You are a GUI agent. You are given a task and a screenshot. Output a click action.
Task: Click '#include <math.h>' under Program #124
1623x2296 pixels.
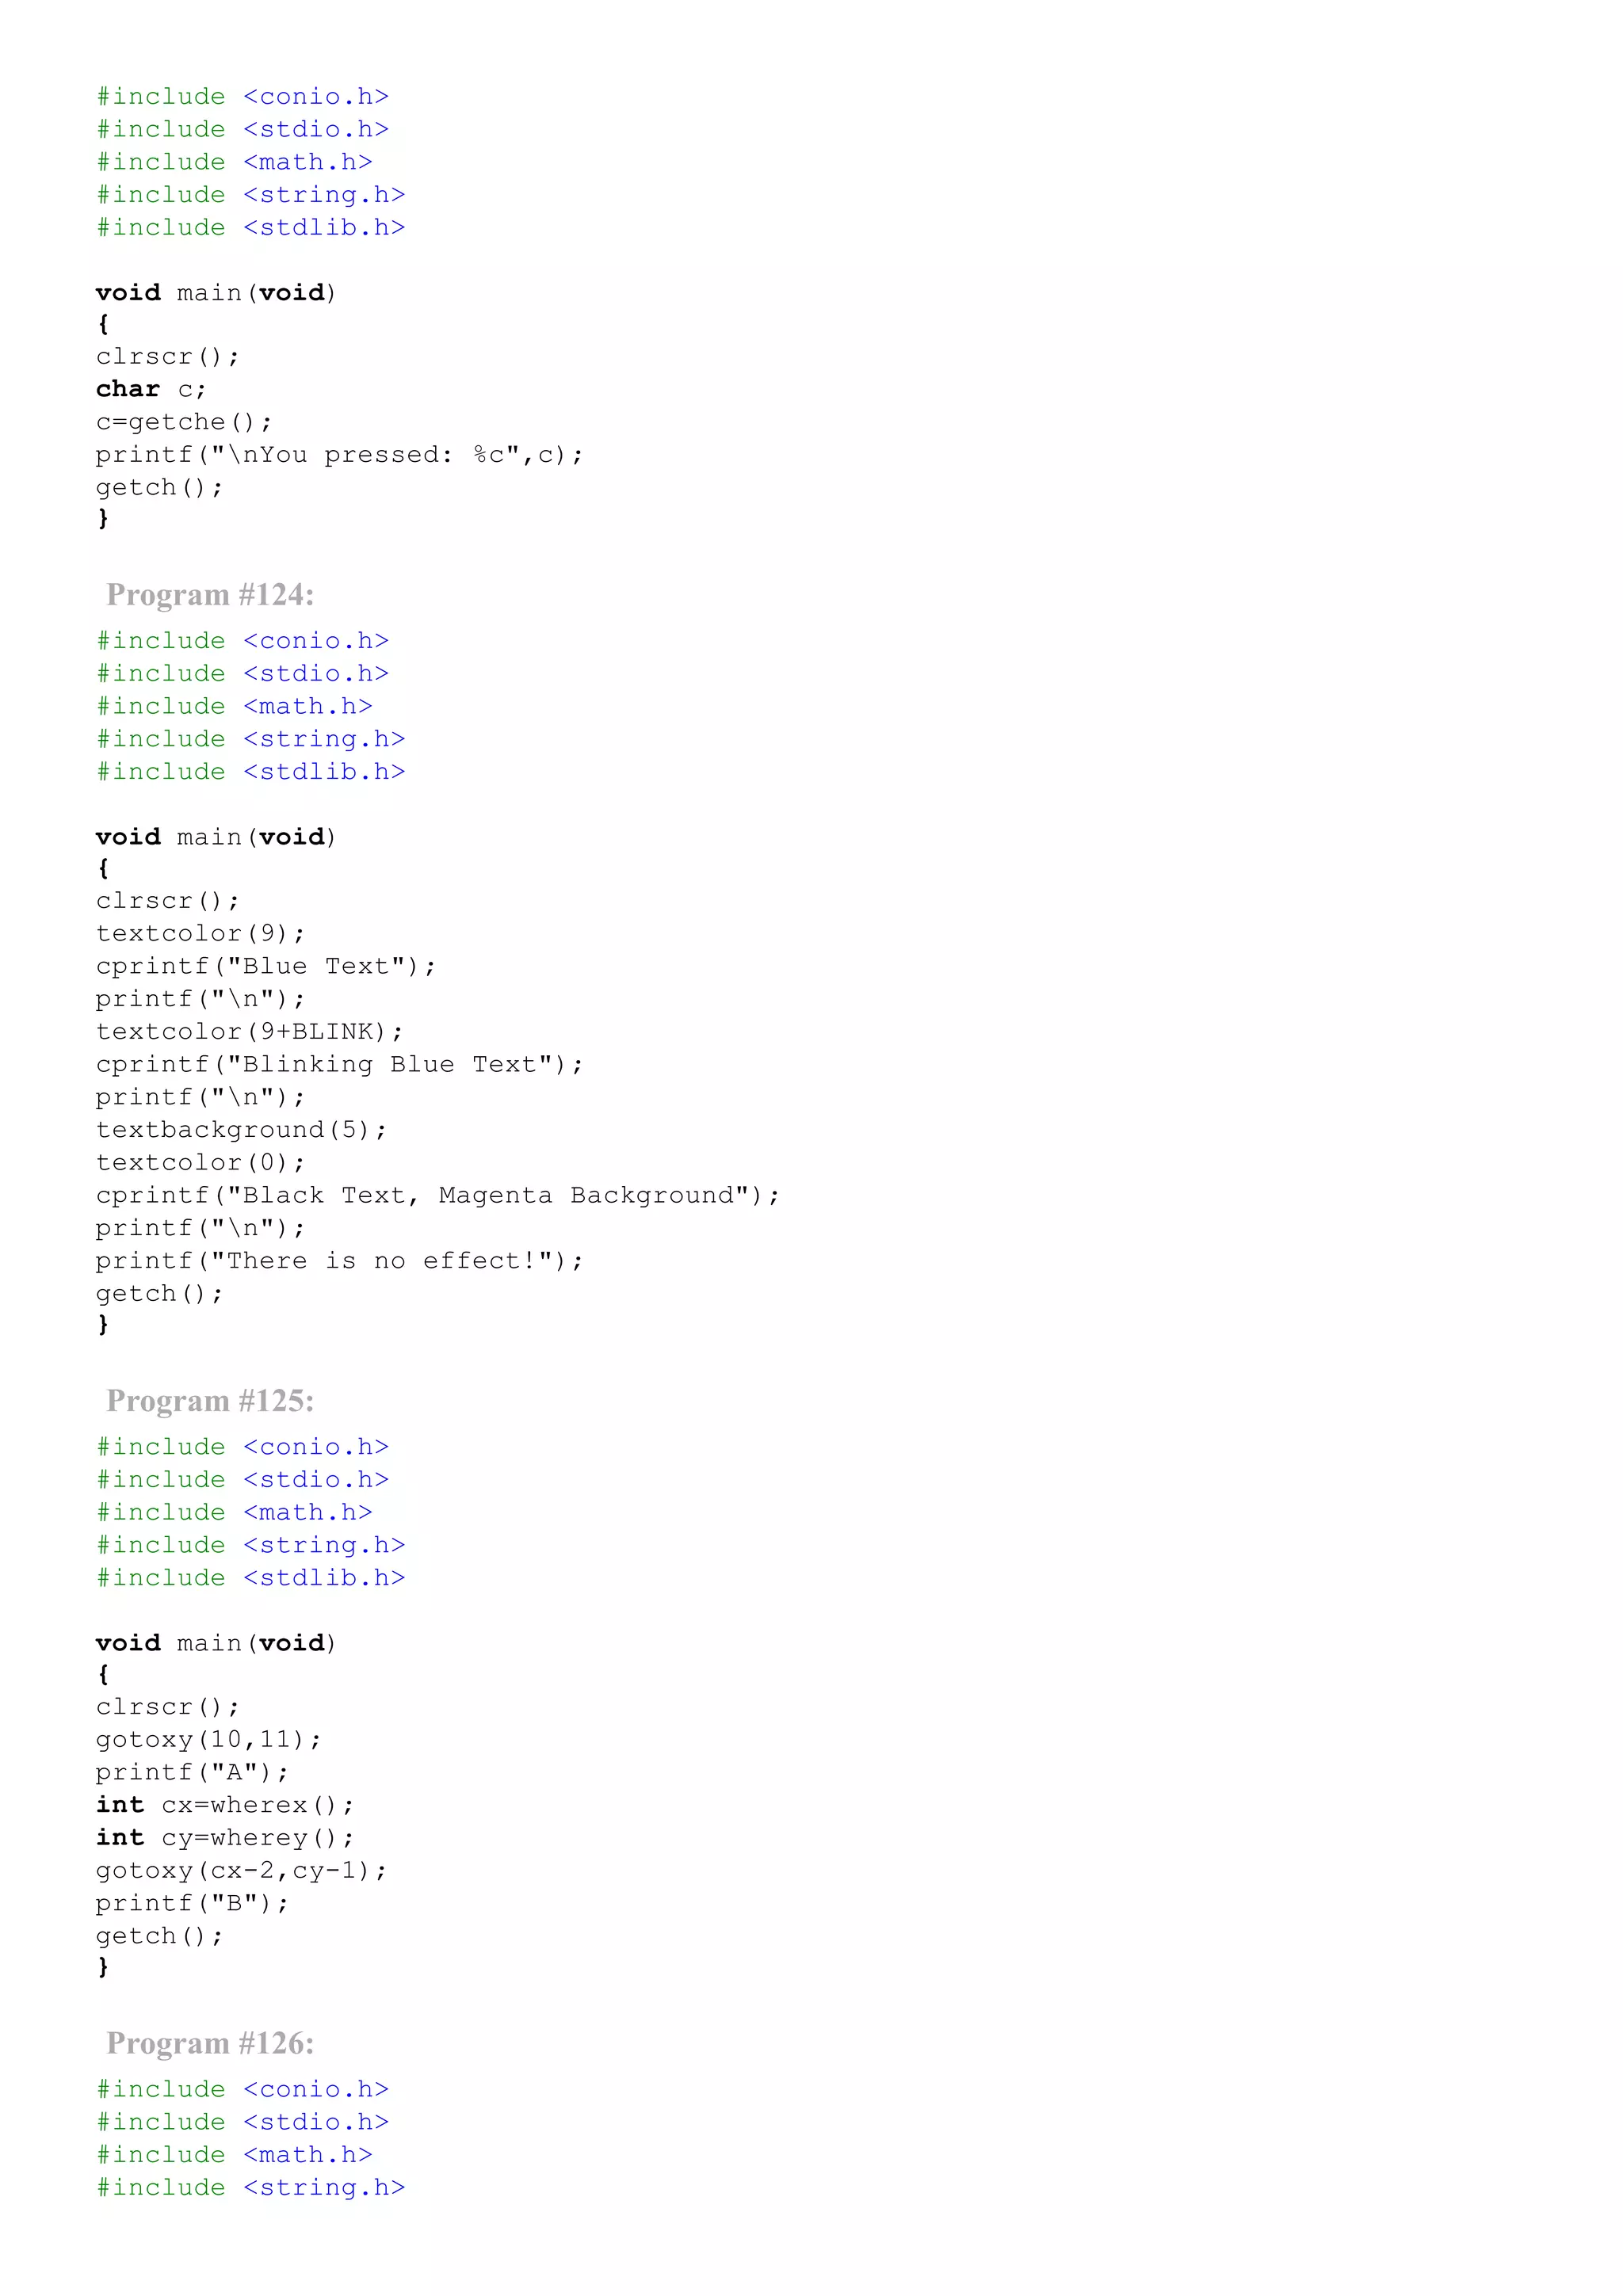235,706
